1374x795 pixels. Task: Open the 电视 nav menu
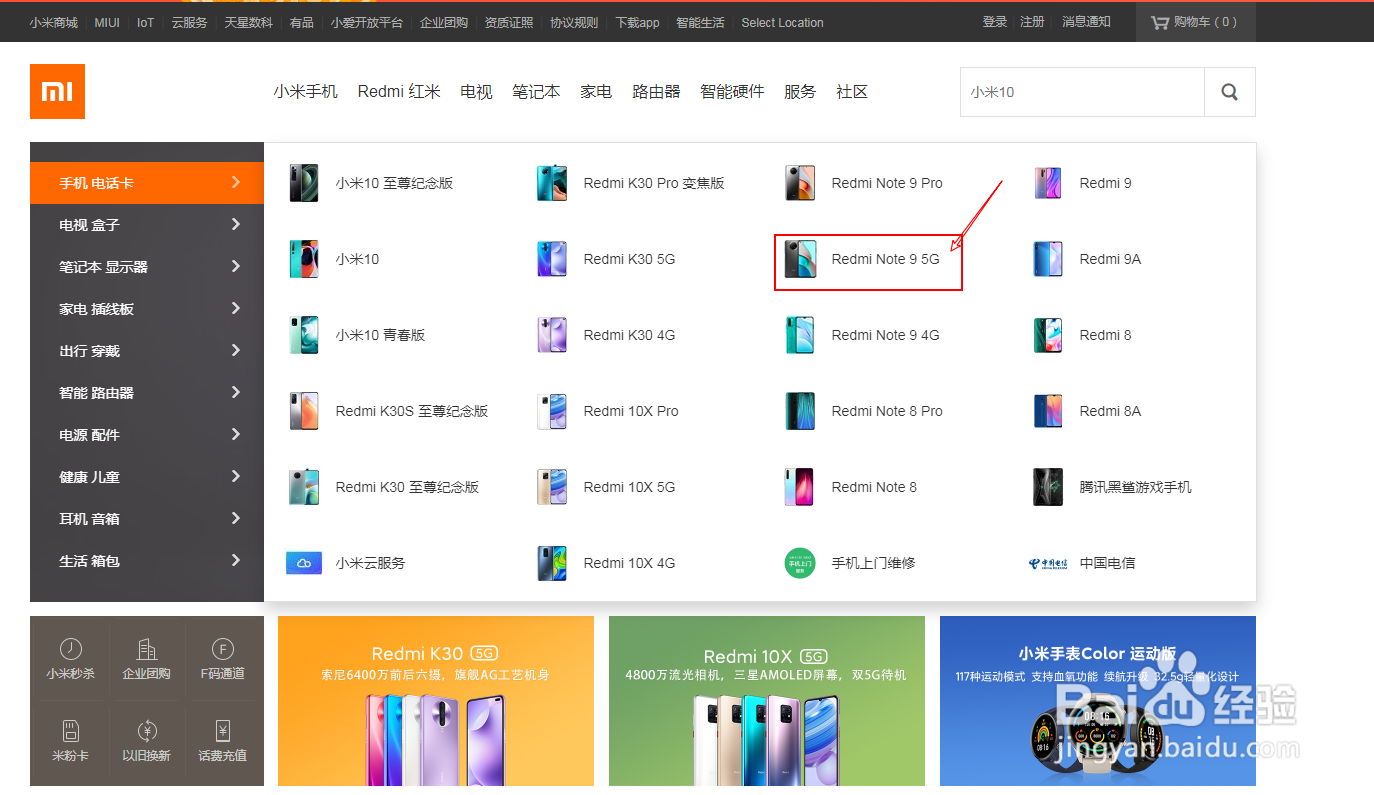476,92
